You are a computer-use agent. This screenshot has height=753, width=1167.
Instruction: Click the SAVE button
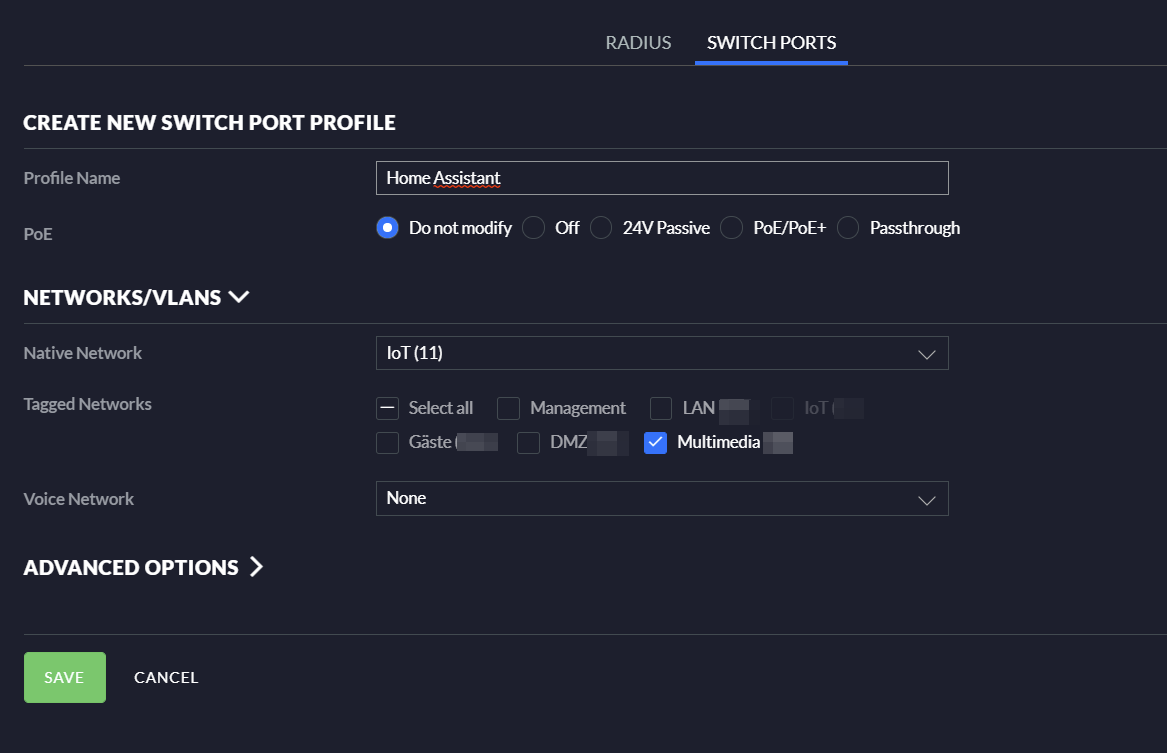pos(64,677)
